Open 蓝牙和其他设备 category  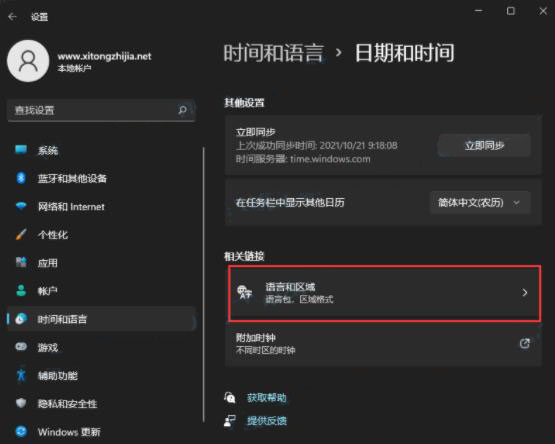(101, 178)
